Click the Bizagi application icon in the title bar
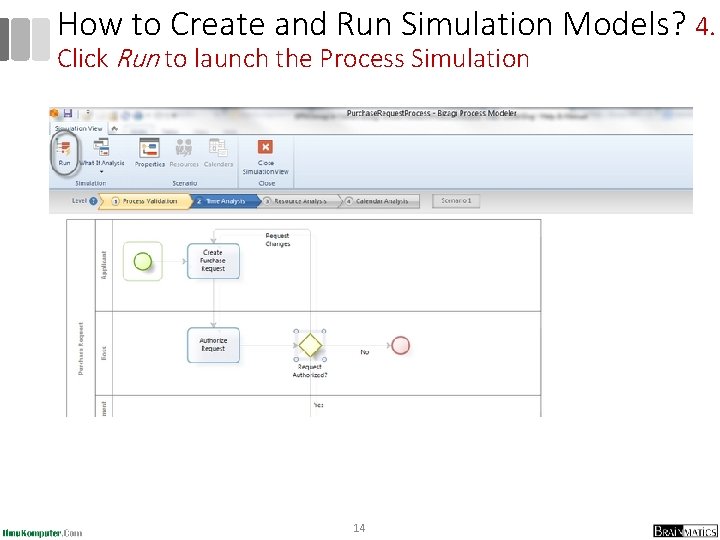 tap(54, 113)
